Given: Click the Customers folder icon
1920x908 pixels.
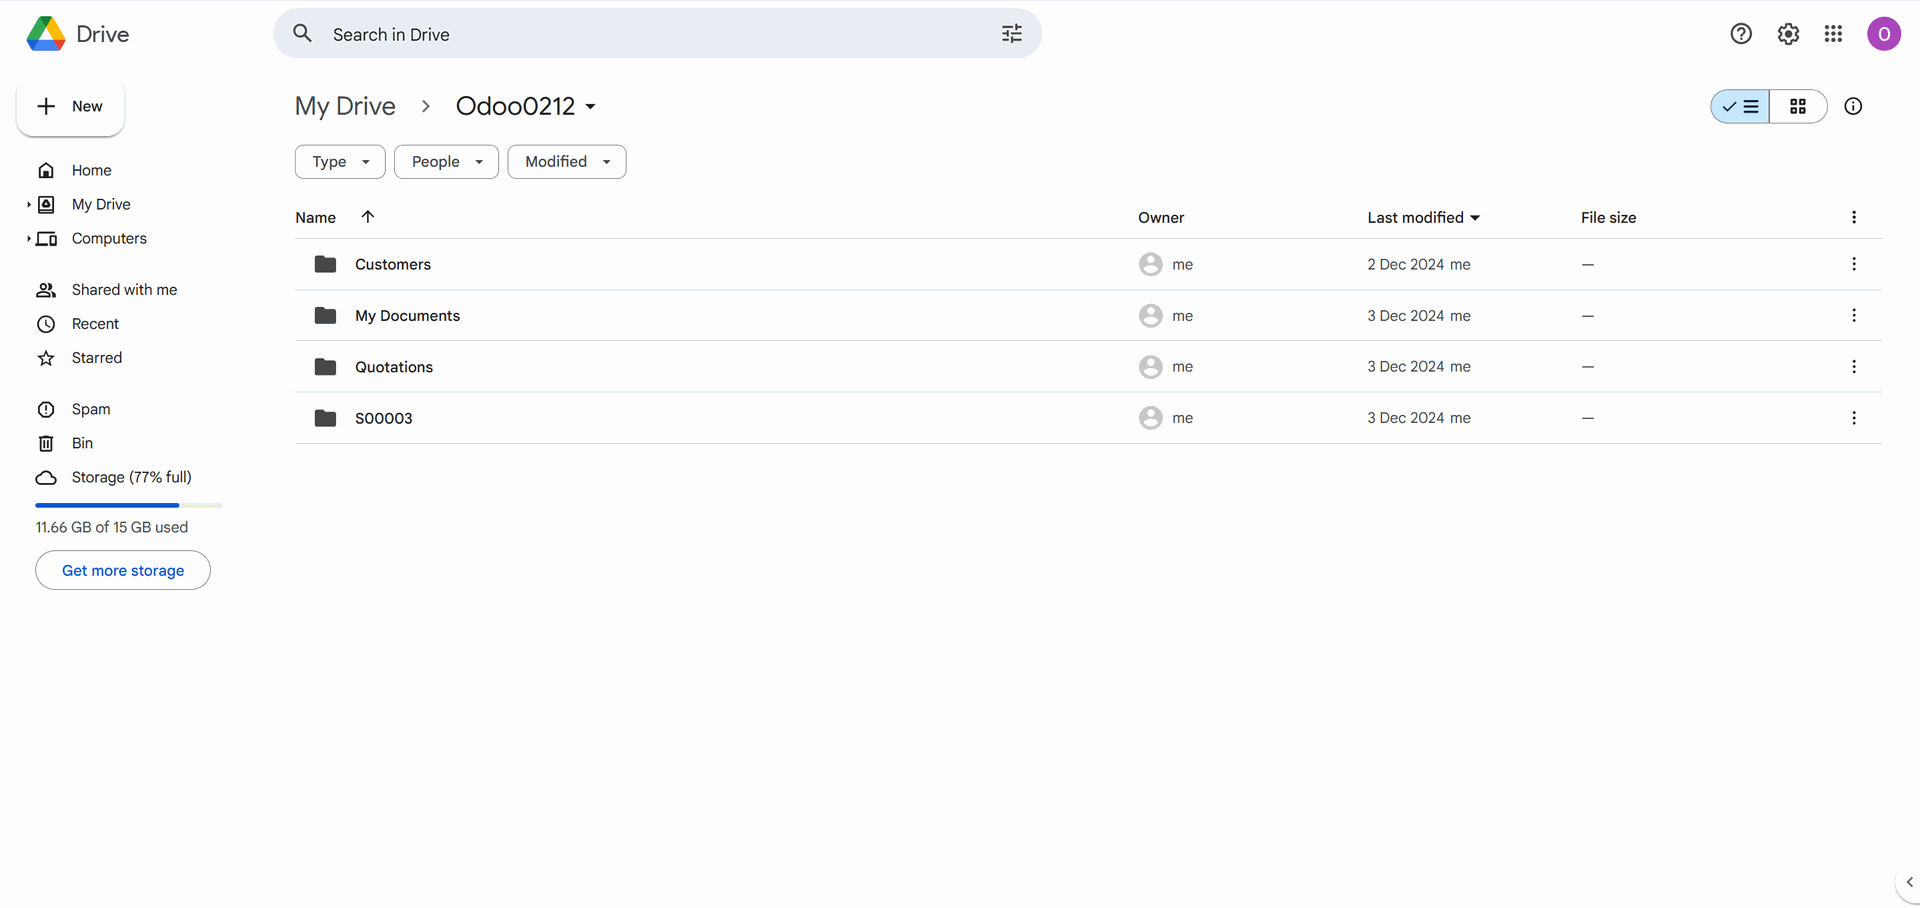Looking at the screenshot, I should click(x=325, y=264).
